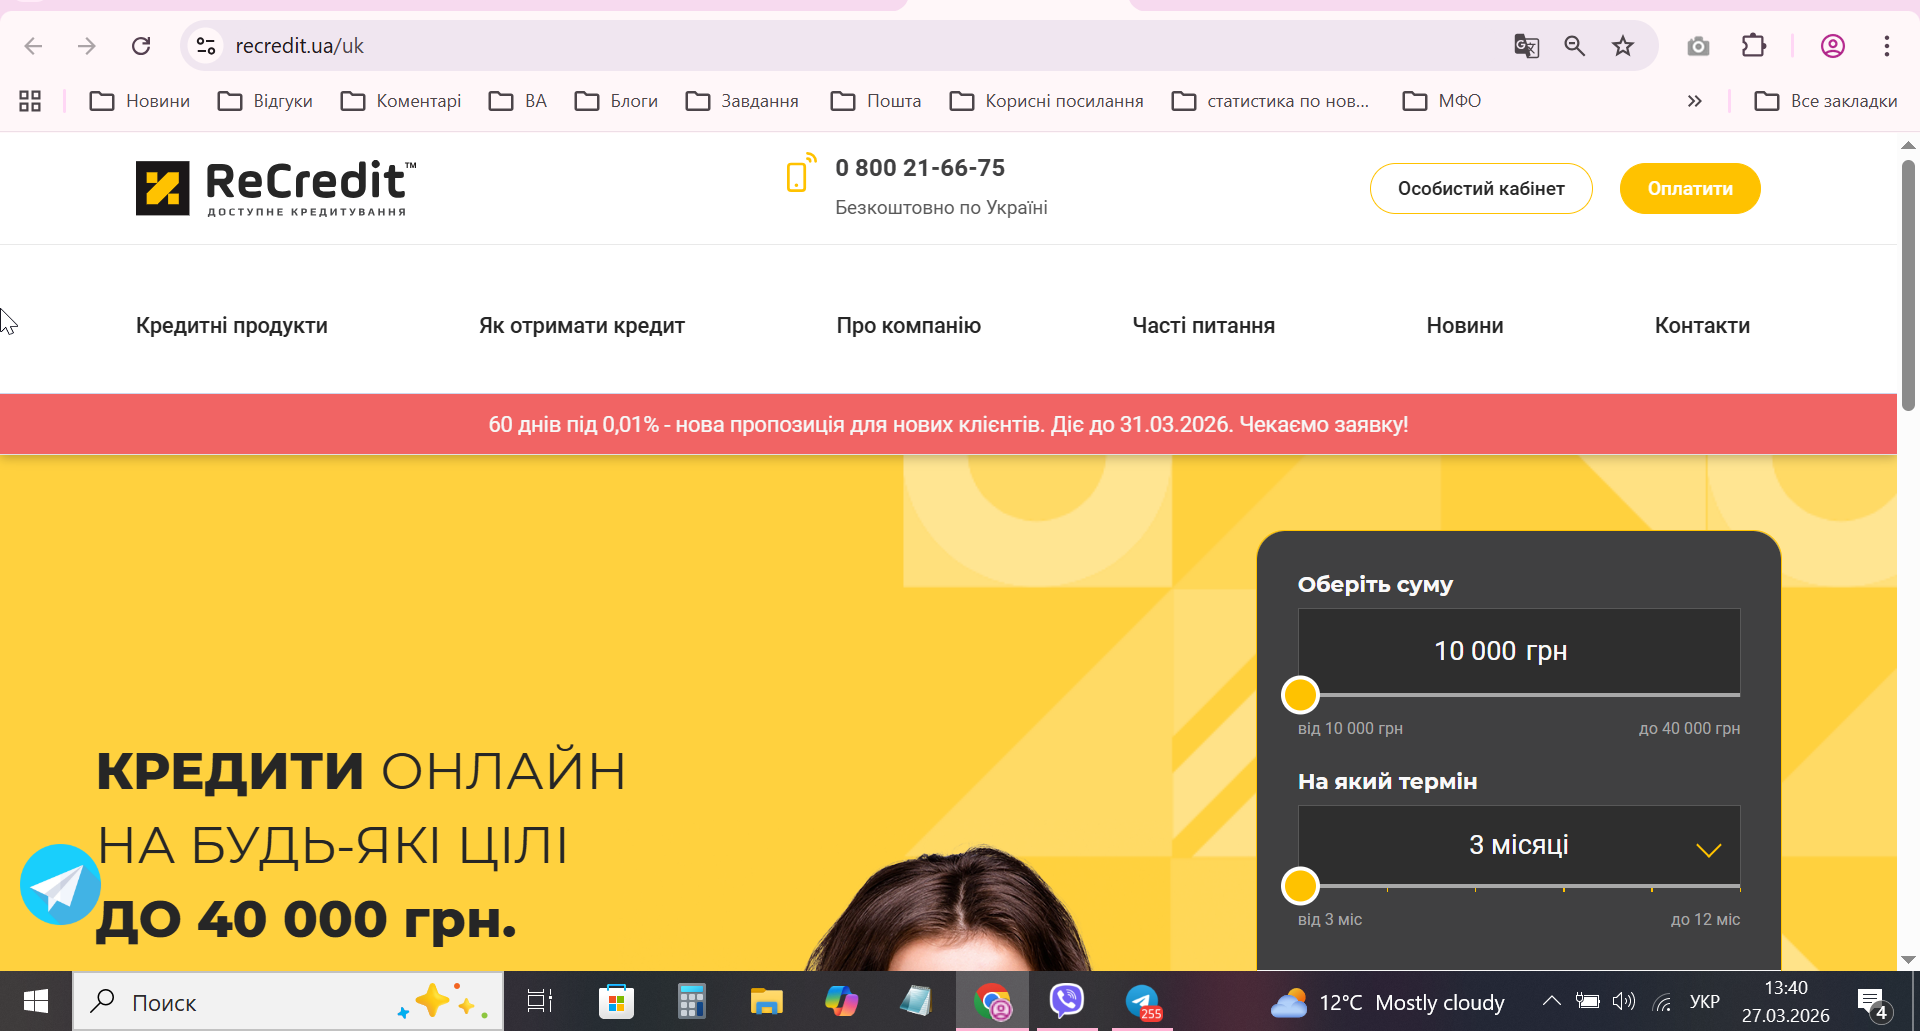Viewport: 1920px width, 1031px height.
Task: Open the apps grid in bookmarks bar
Action: click(x=30, y=101)
